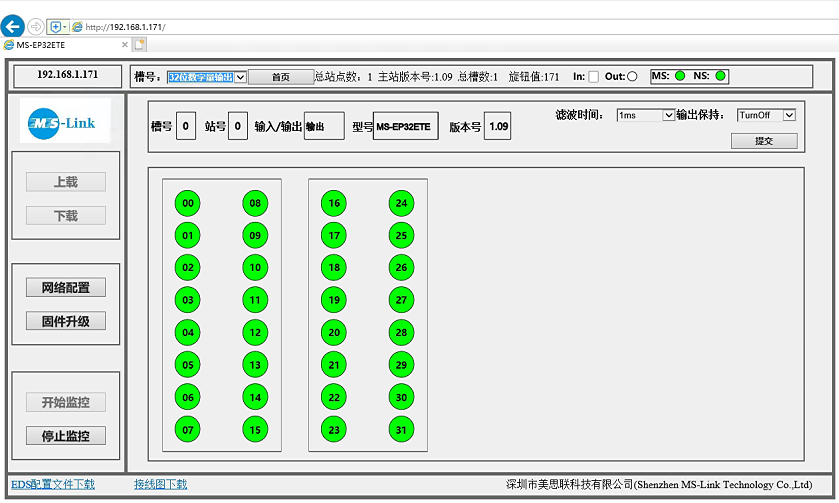The width and height of the screenshot is (839, 503).
Task: Toggle output channel 27 indicator
Action: 401,300
